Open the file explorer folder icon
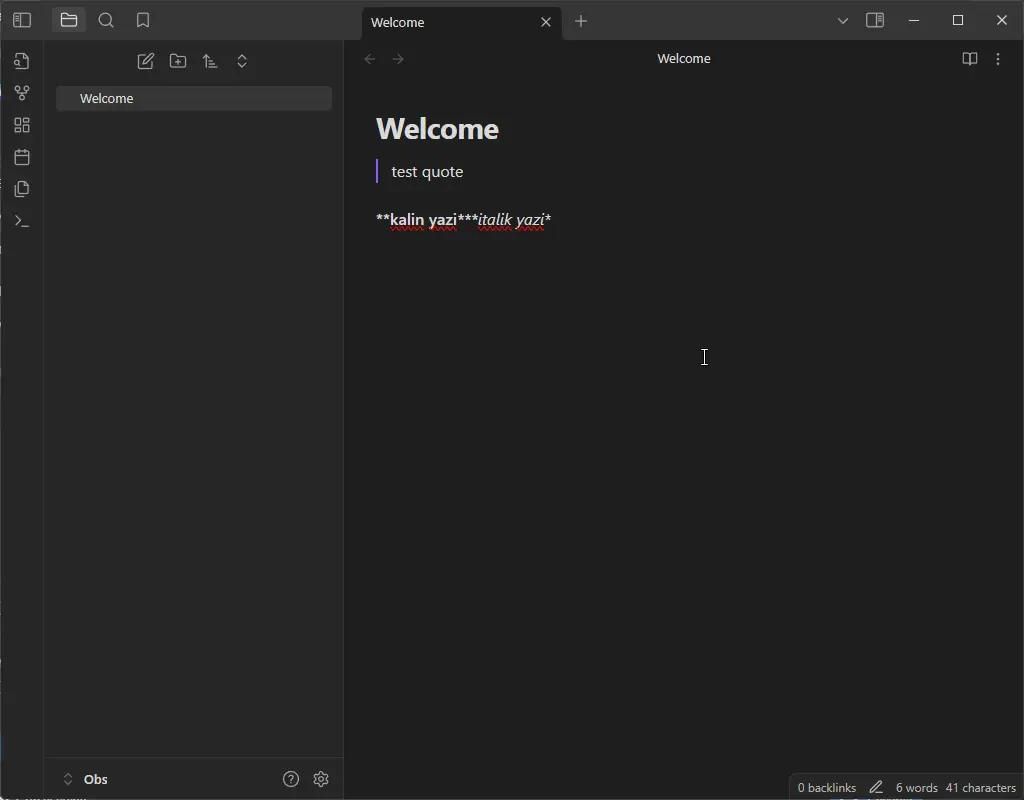Image resolution: width=1024 pixels, height=800 pixels. pyautogui.click(x=69, y=21)
